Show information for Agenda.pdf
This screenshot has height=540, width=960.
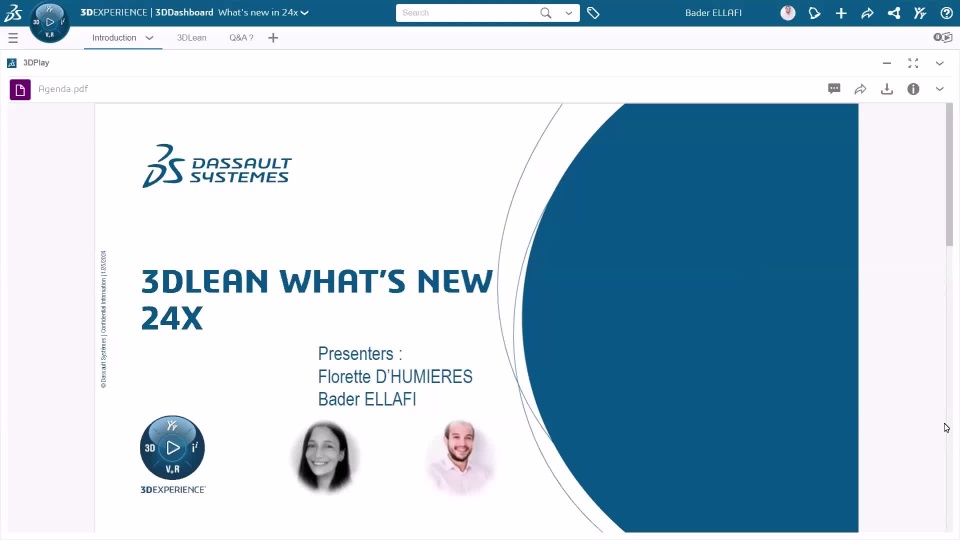click(913, 89)
